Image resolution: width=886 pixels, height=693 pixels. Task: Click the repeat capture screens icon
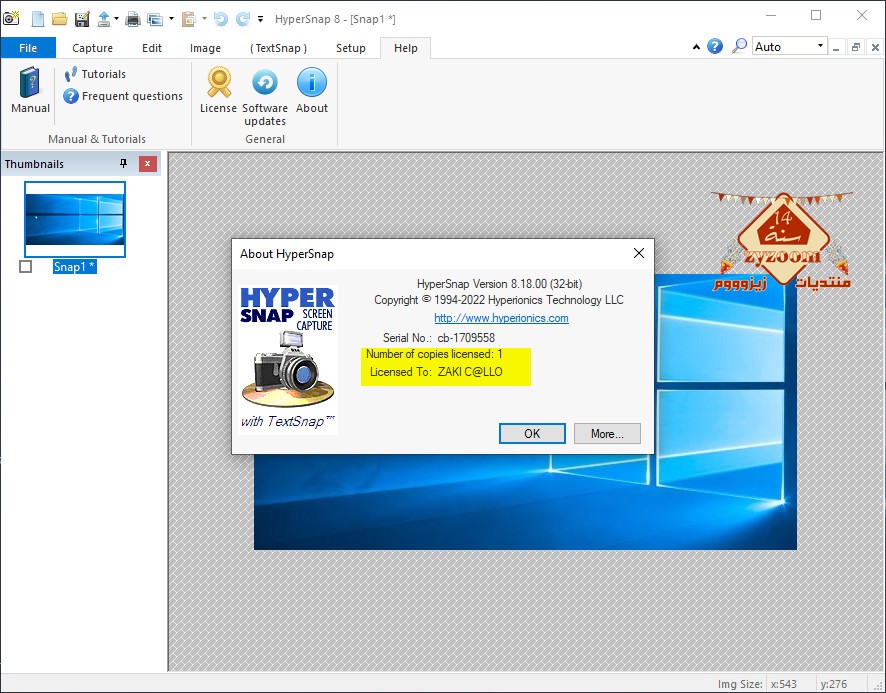155,19
